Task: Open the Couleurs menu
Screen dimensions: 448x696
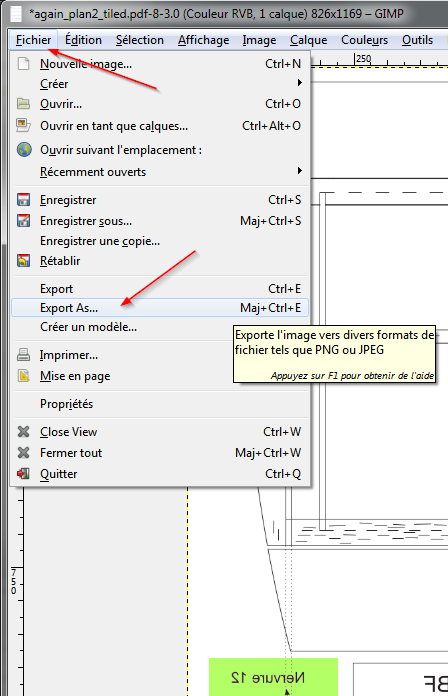Action: tap(365, 40)
